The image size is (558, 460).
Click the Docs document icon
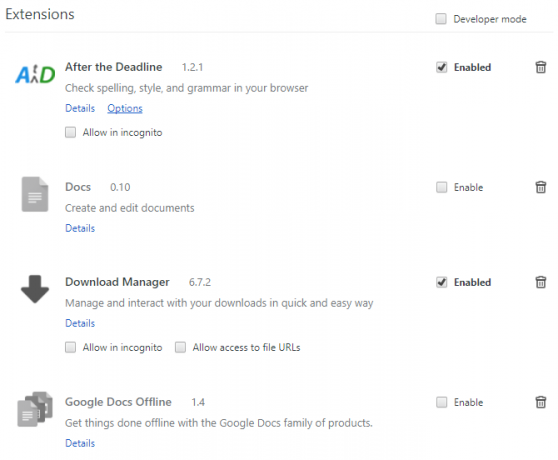pos(35,194)
